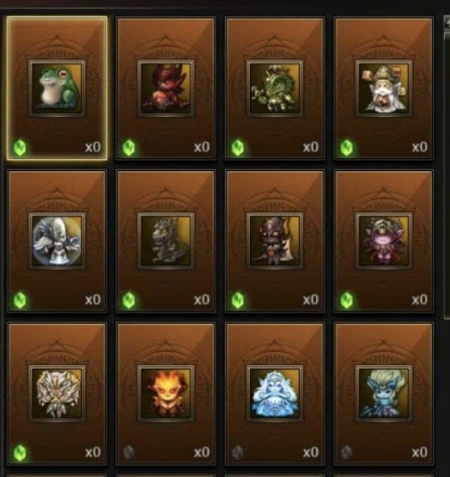The image size is (450, 477).
Task: Click gray gem on fire elemental card
Action: (129, 452)
